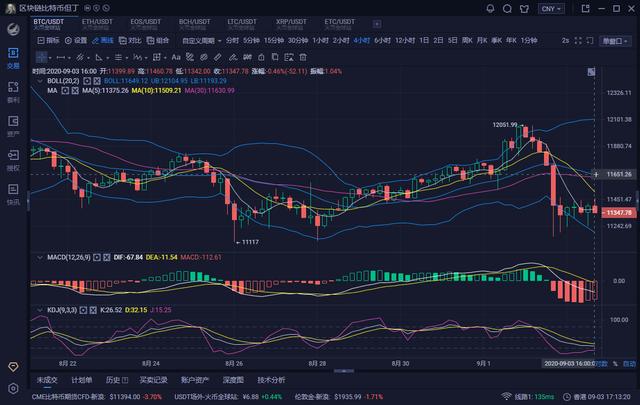Click the copy drawings icon
This screenshot has width=640, height=405.
coord(275,57)
